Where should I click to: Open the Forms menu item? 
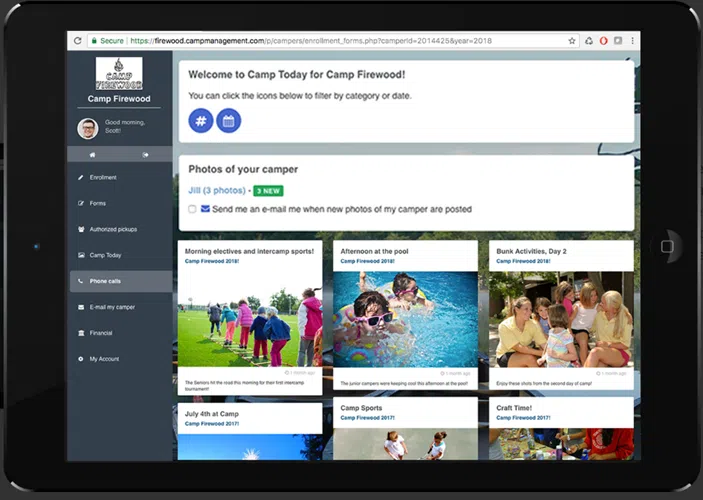pyautogui.click(x=98, y=203)
